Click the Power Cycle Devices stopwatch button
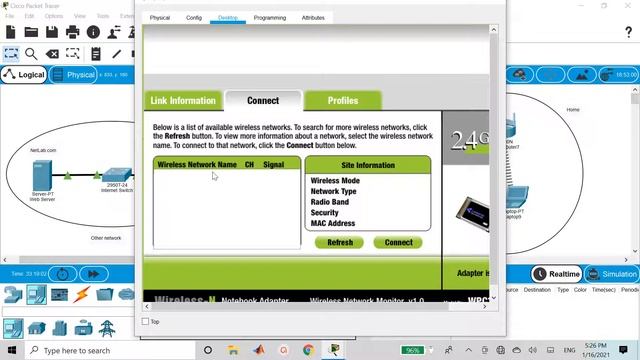The width and height of the screenshot is (640, 360). pos(62,274)
